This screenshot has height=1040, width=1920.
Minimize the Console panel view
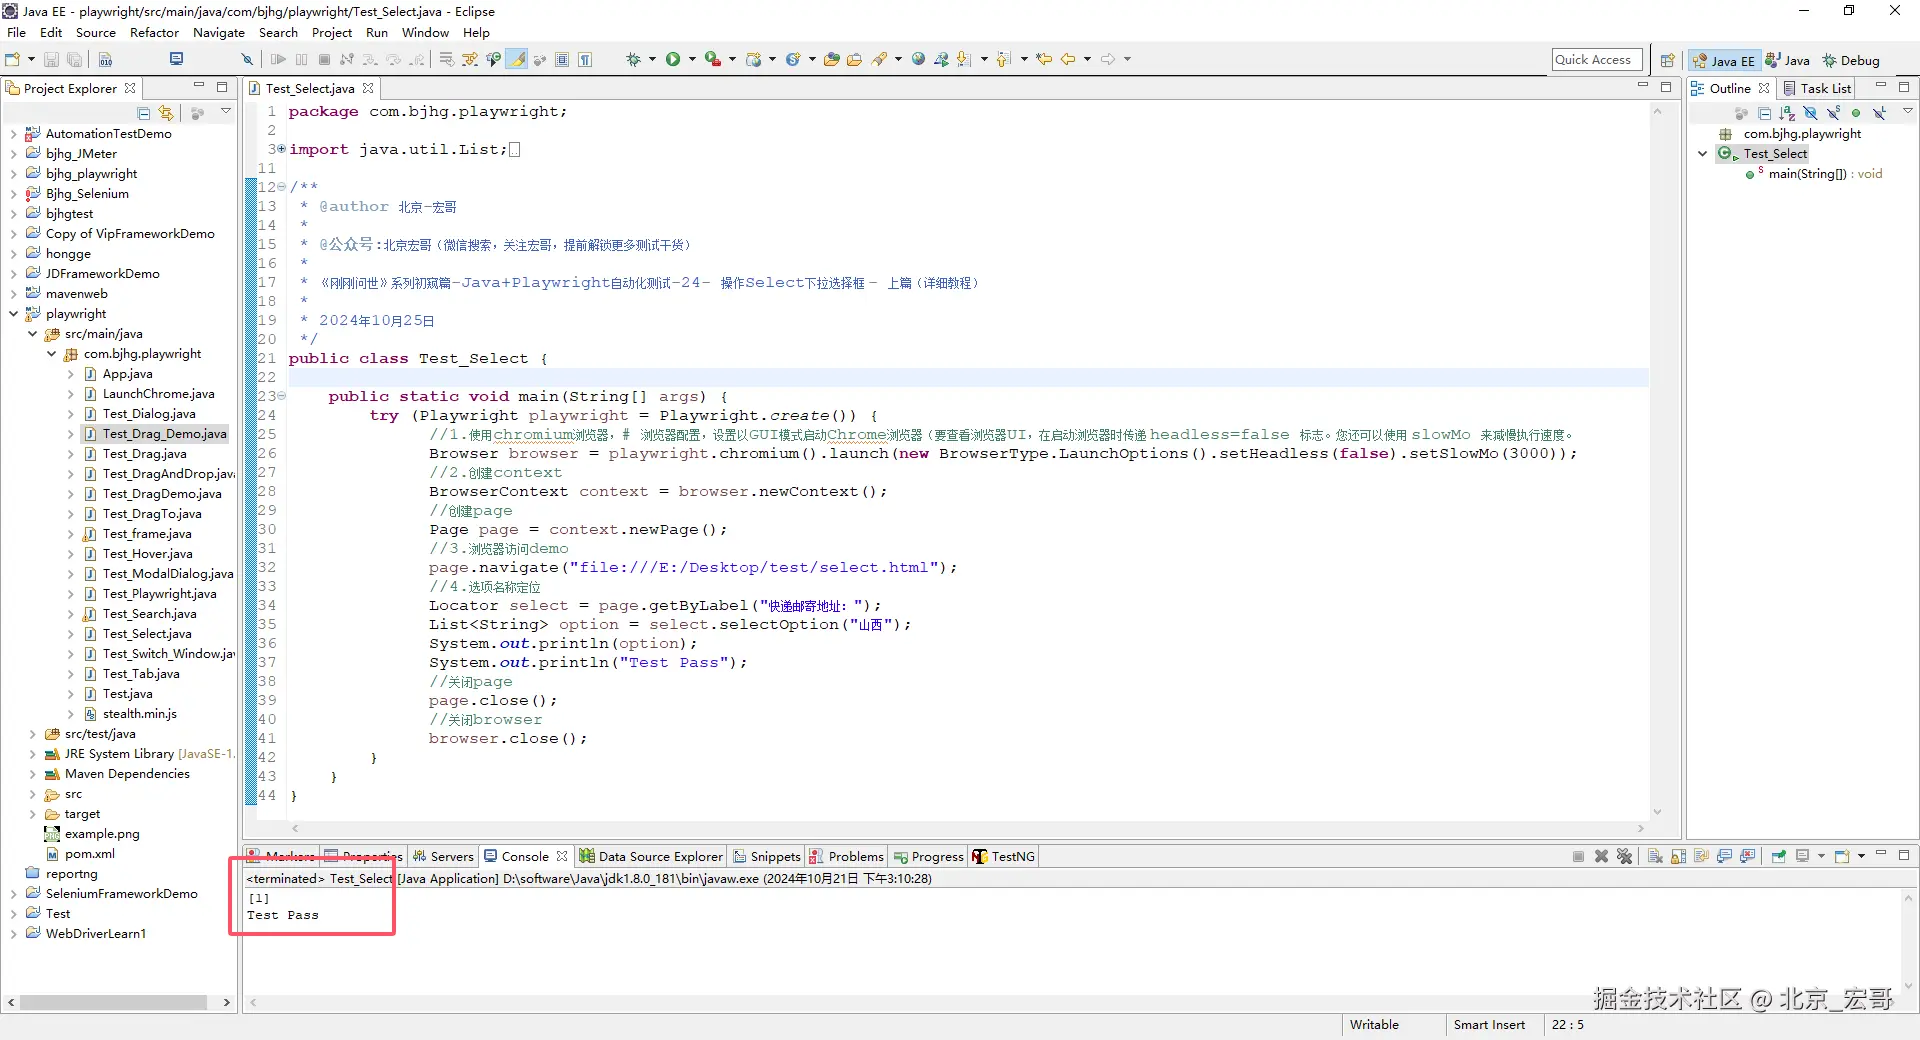pyautogui.click(x=1881, y=854)
